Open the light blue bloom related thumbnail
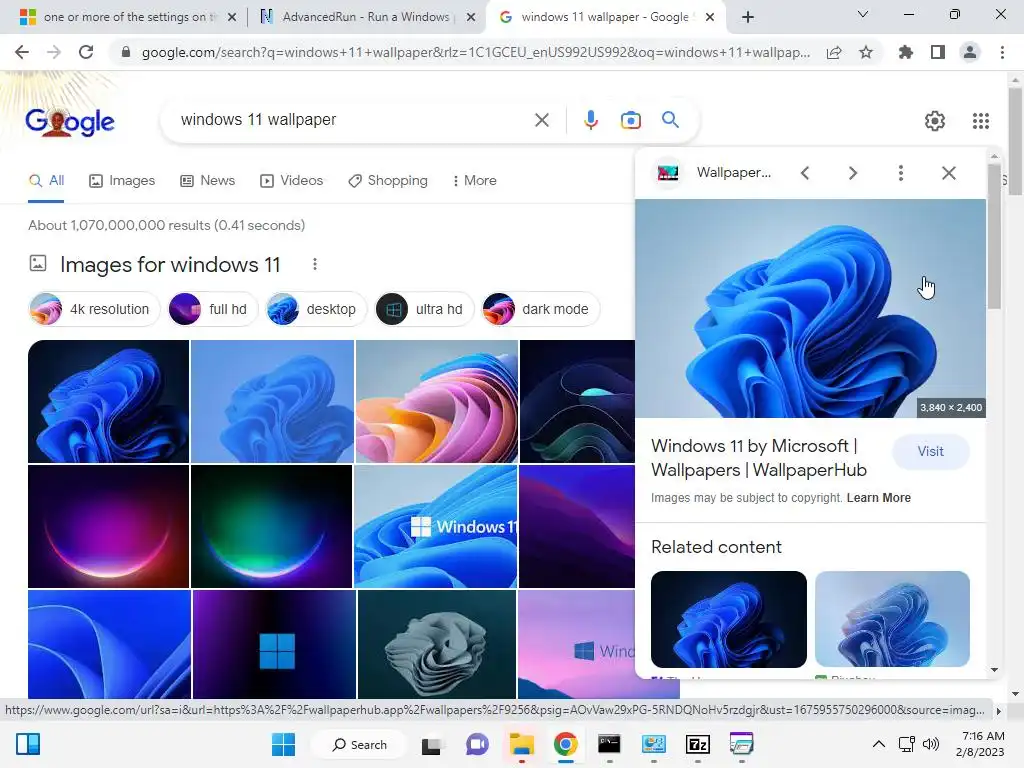The height and width of the screenshot is (768, 1024). pos(892,619)
